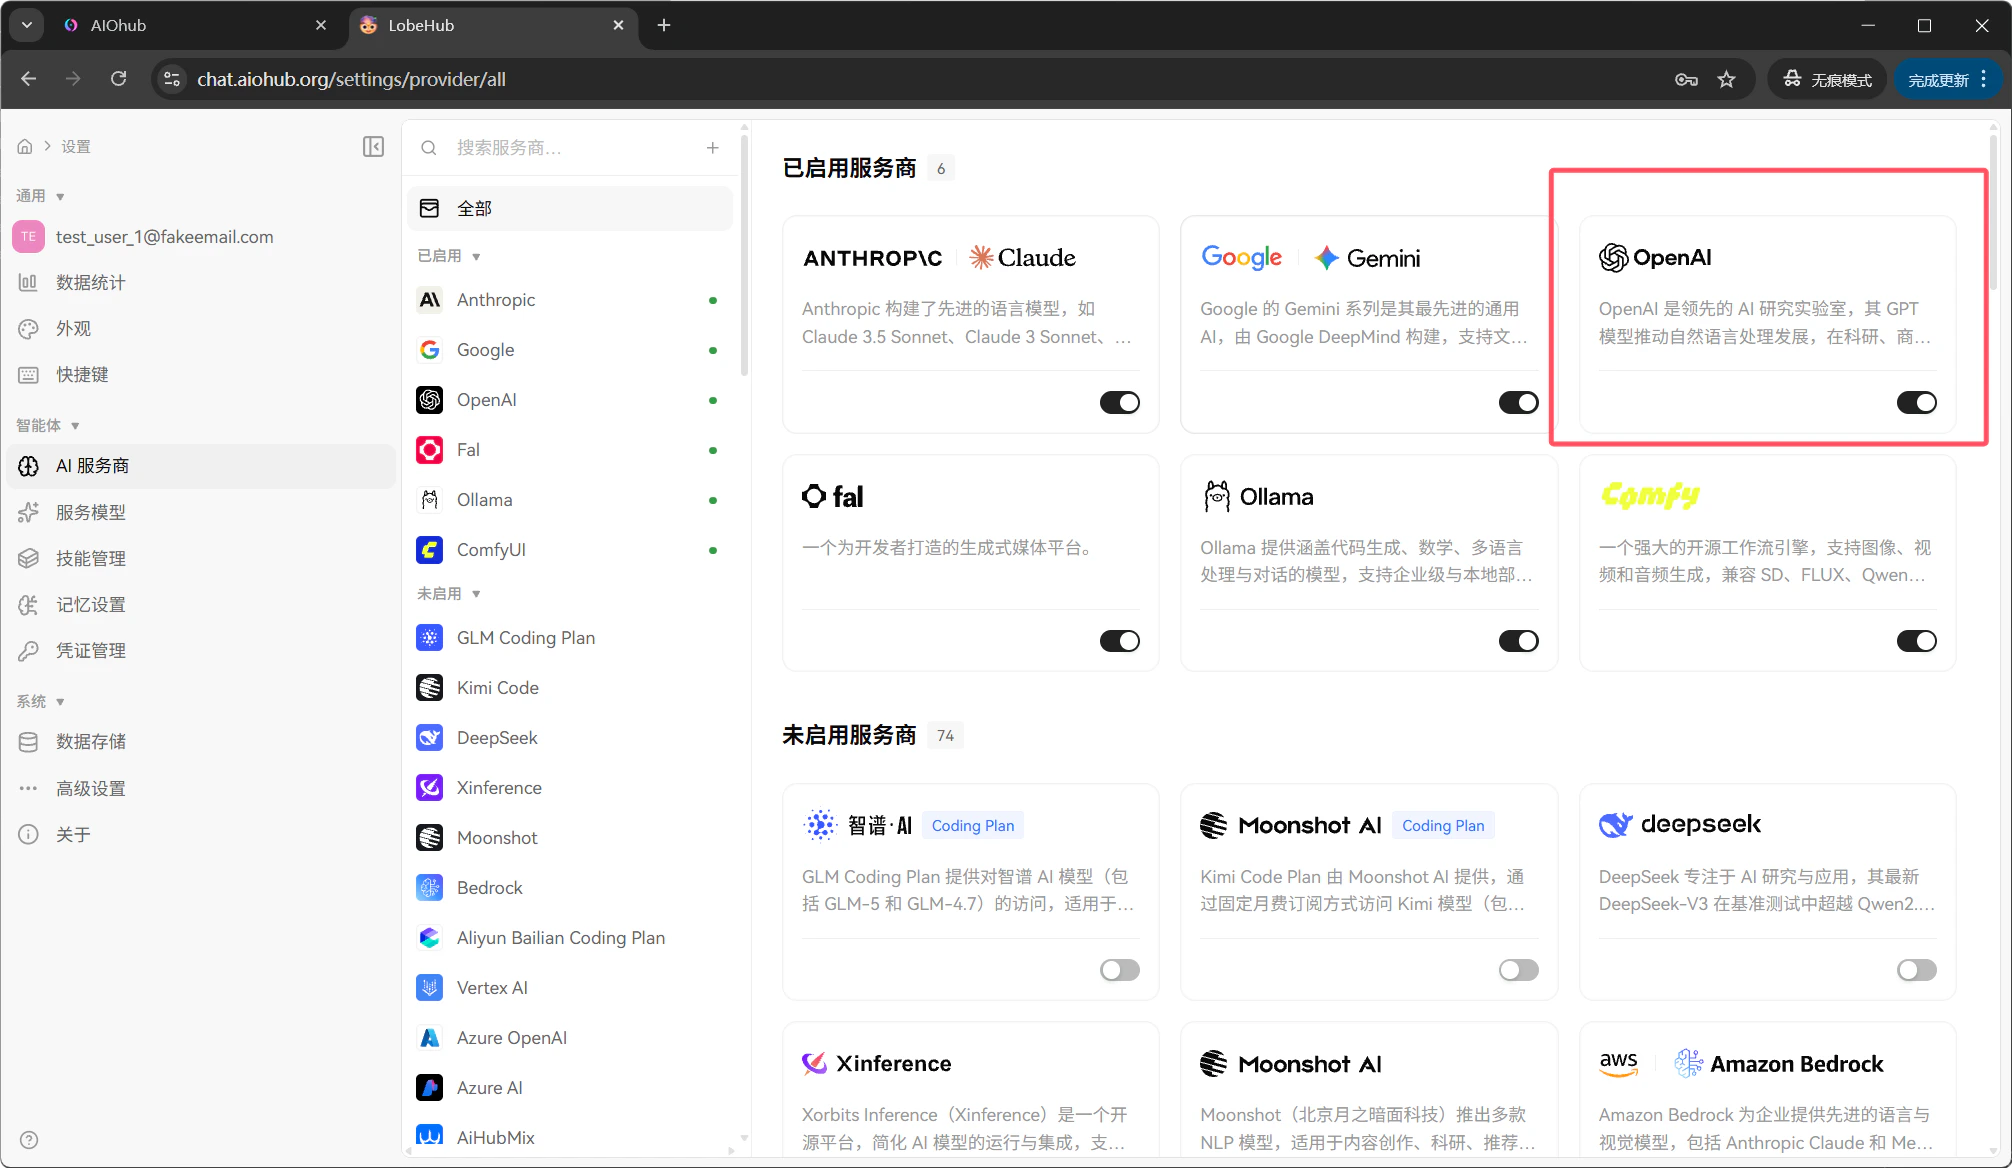This screenshot has width=2012, height=1168.
Task: Open the Ollama provider entry
Action: pos(570,500)
